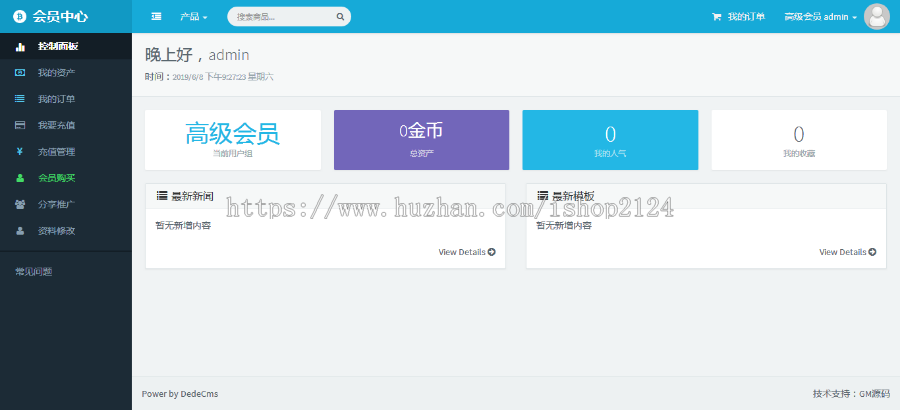Screen dimensions: 900x410
Task: Expand the 高级会员 admin dropdown
Action: [820, 17]
